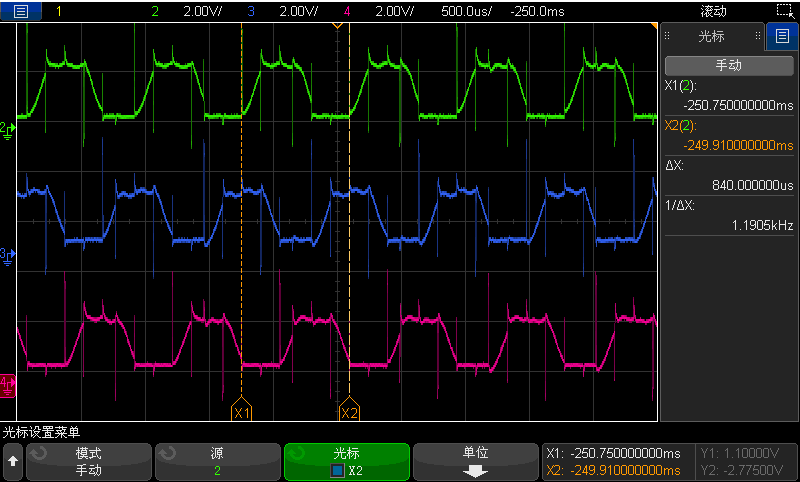Screen dimensions: 800x482
Task: Click the ΔX value 840.000000us
Action: tap(753, 185)
